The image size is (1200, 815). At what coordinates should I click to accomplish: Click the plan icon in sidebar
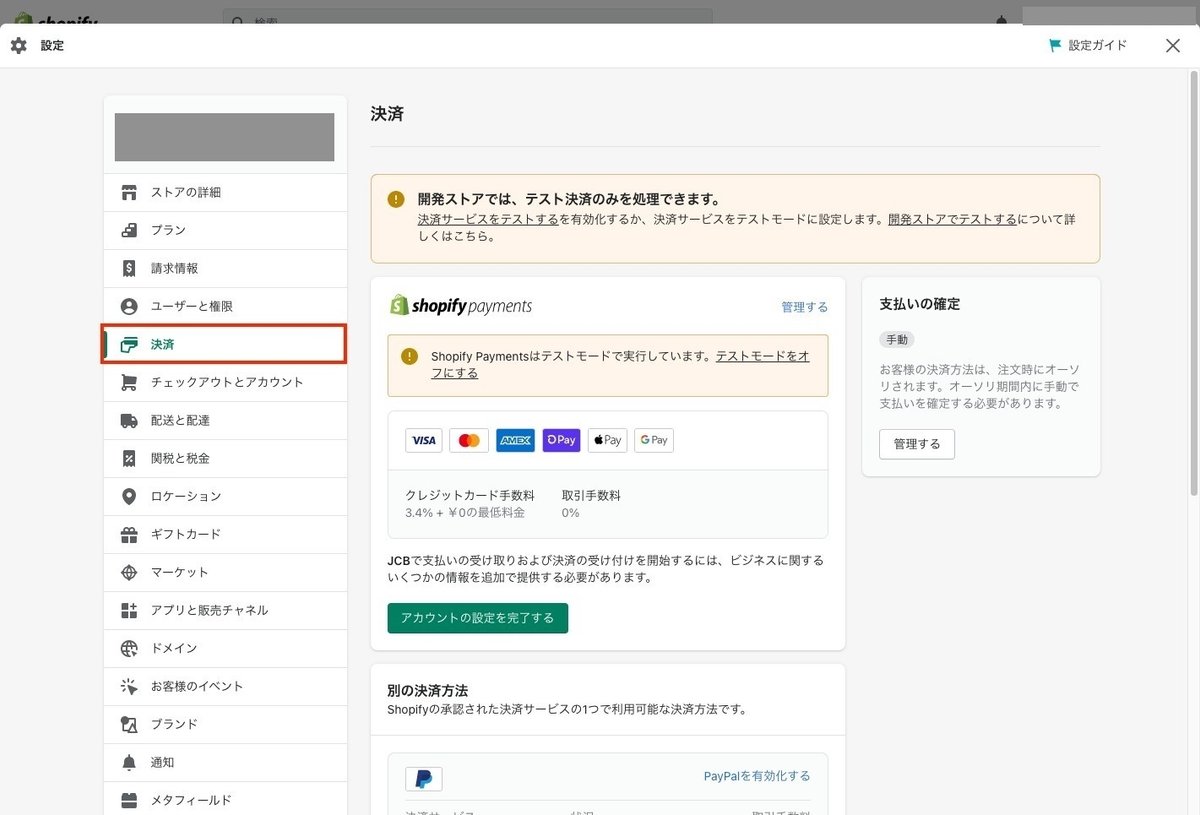point(129,230)
